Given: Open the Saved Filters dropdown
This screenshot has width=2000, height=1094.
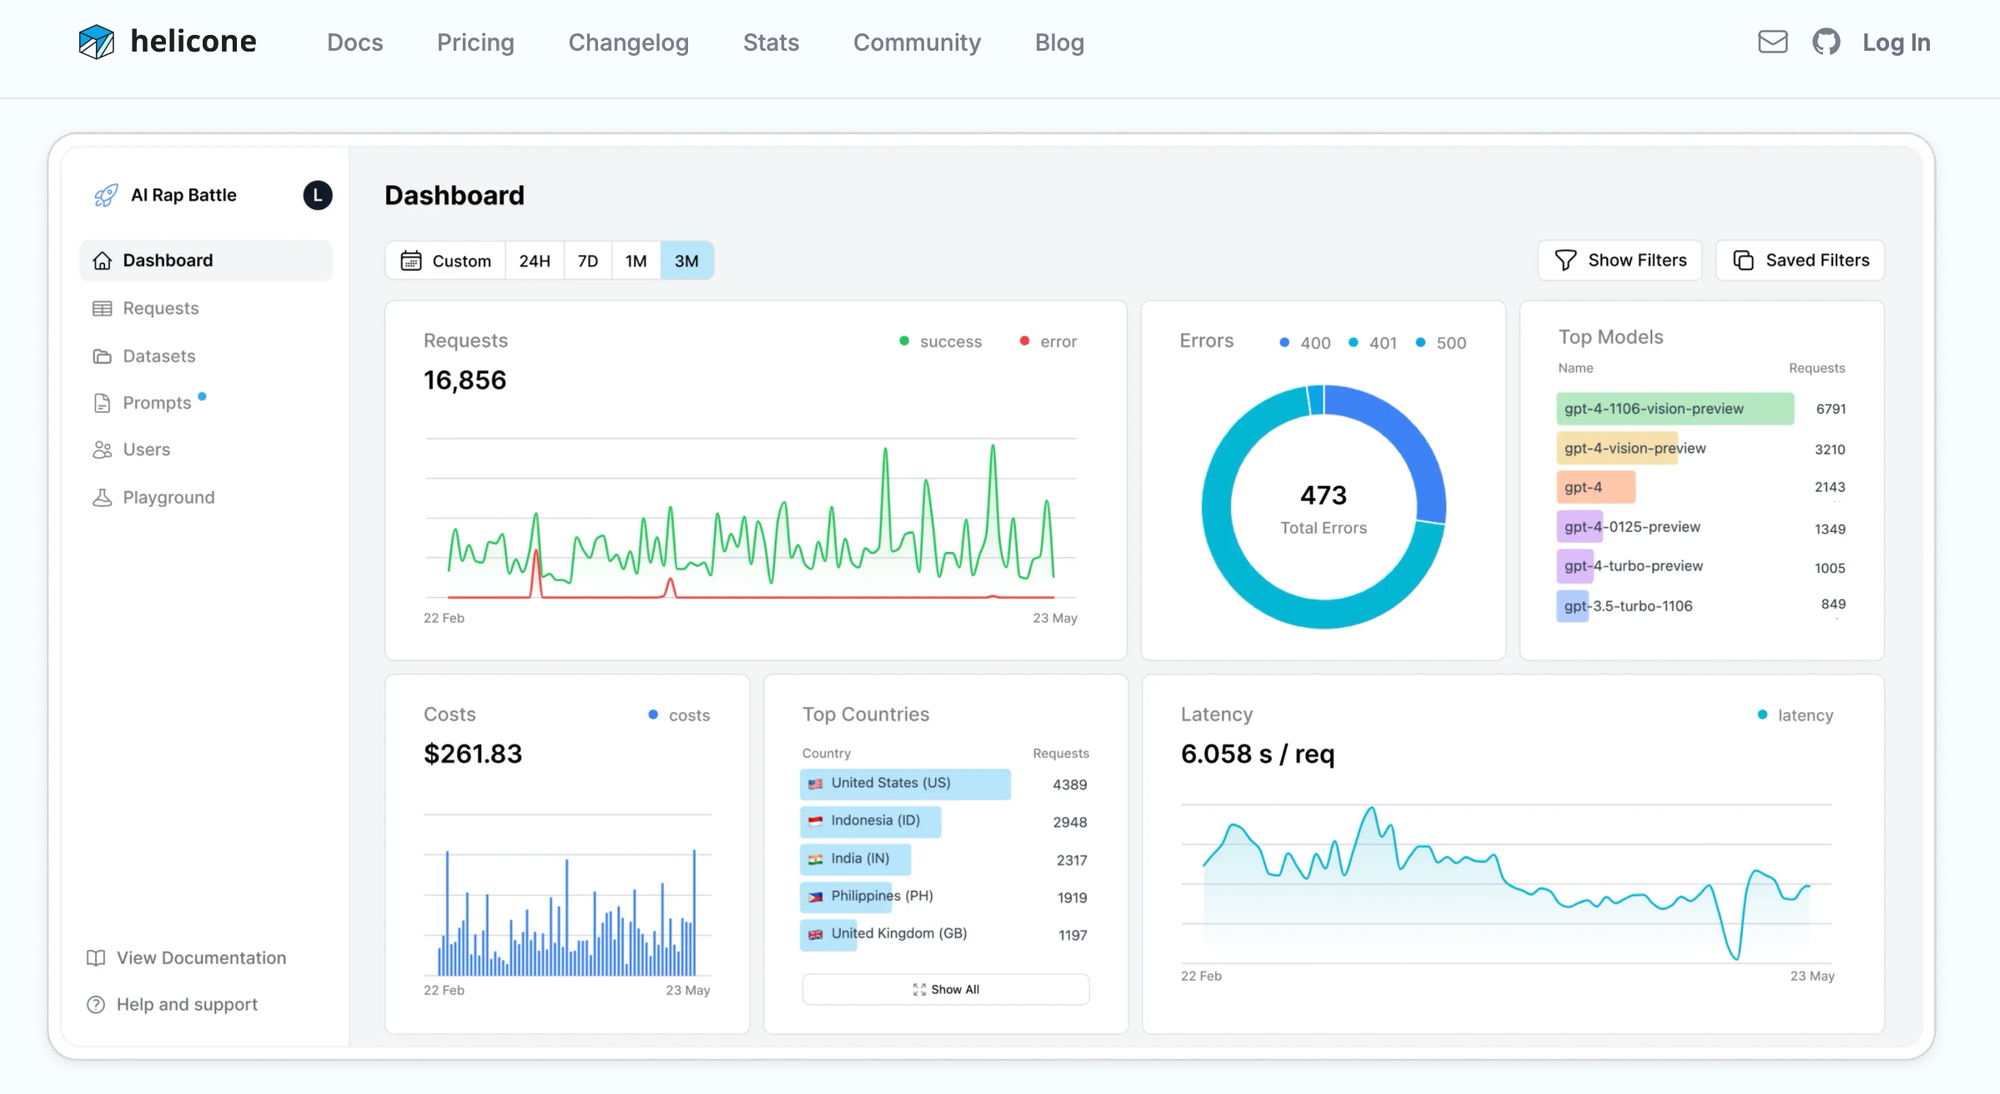Looking at the screenshot, I should [x=1799, y=260].
